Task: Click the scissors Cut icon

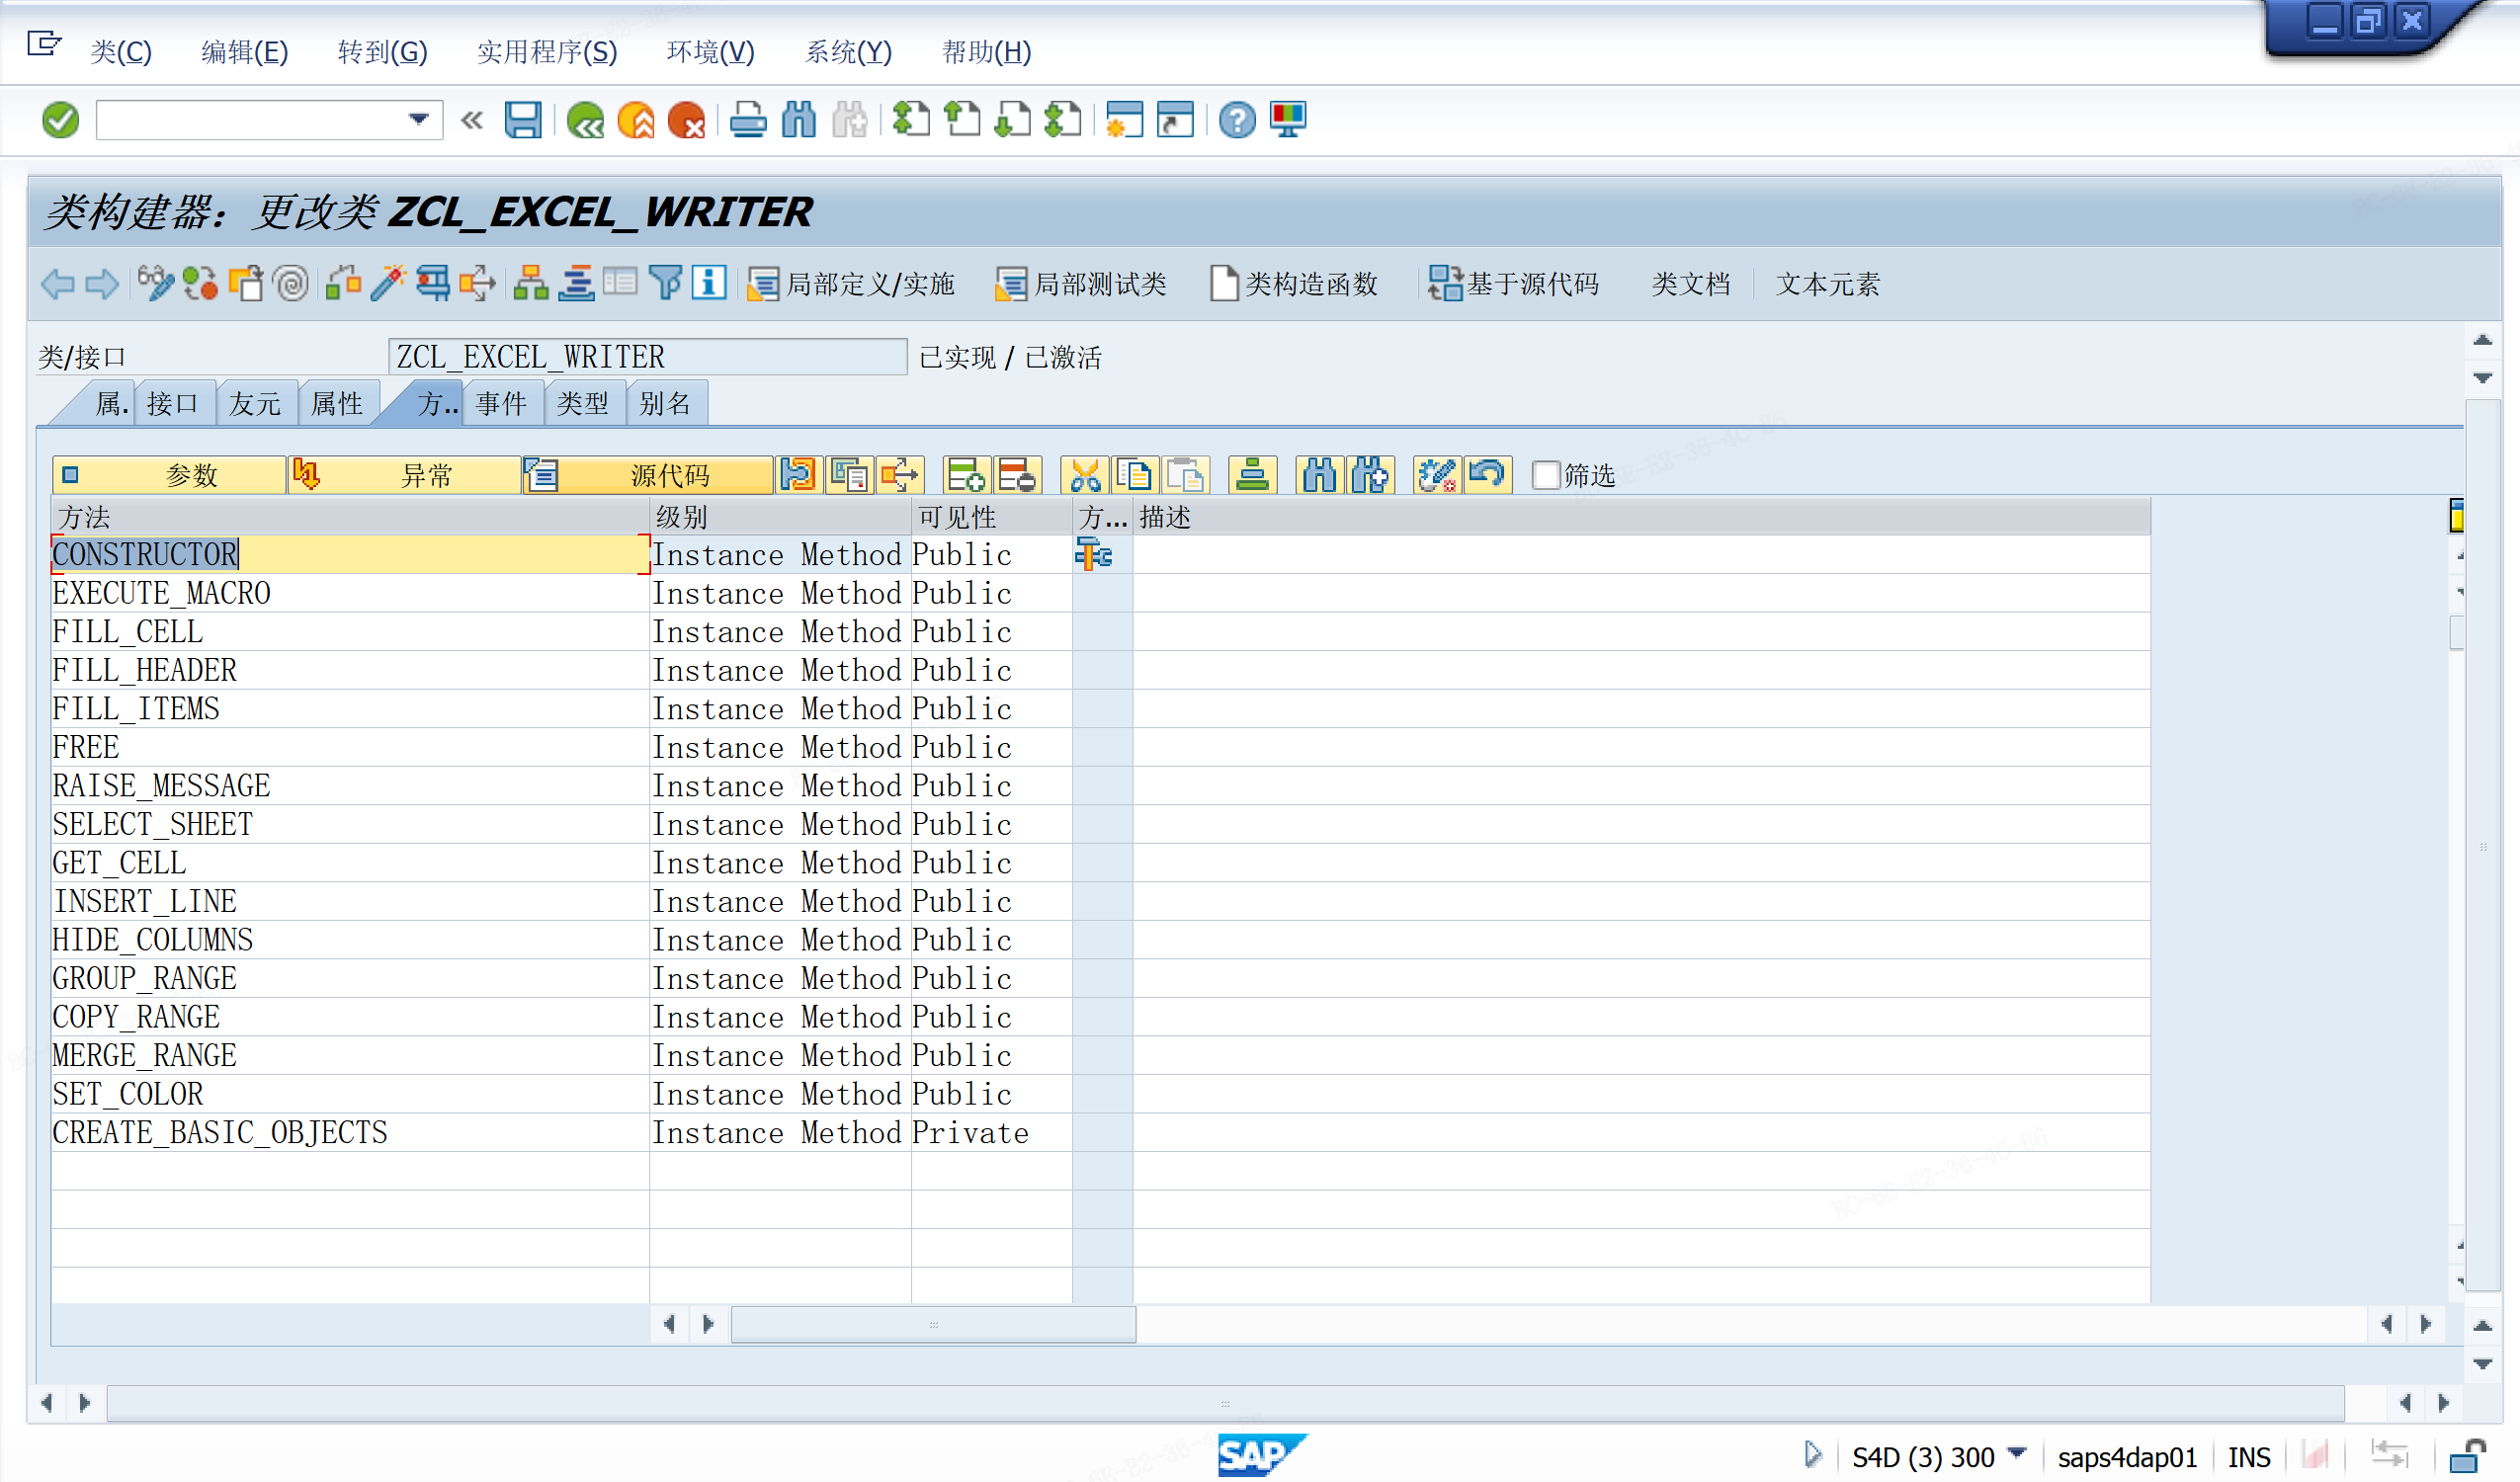Action: pyautogui.click(x=1085, y=475)
